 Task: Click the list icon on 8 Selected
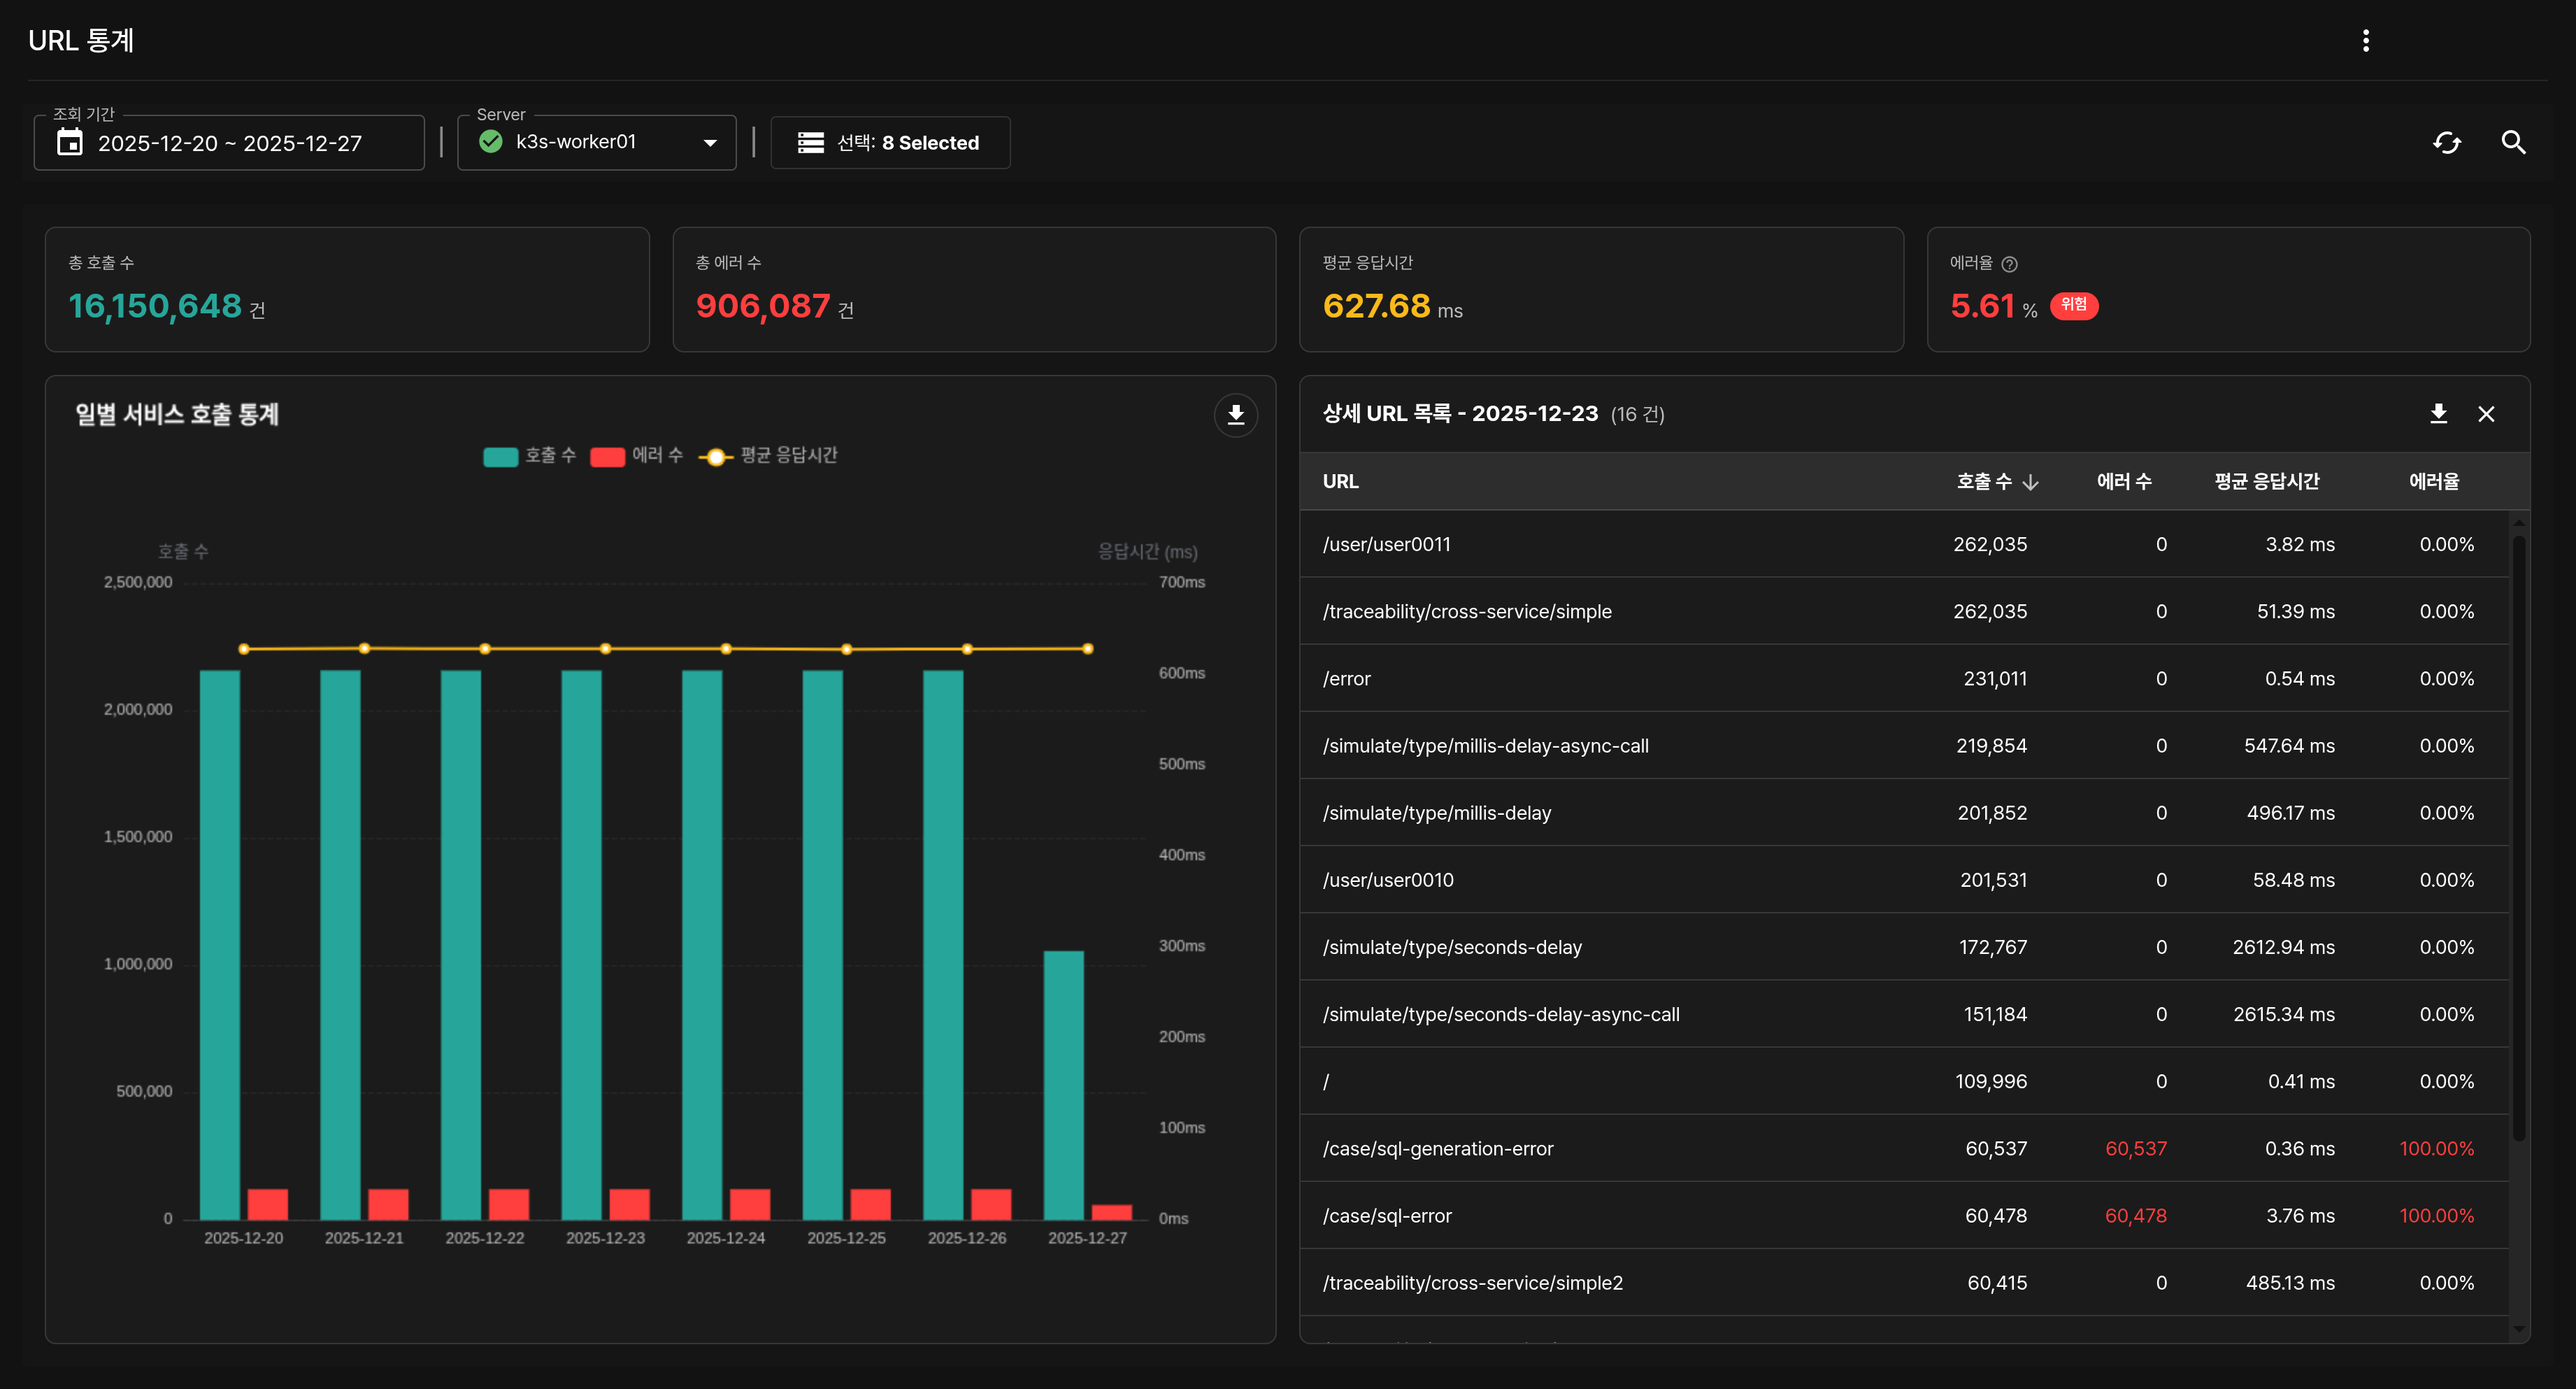(810, 143)
